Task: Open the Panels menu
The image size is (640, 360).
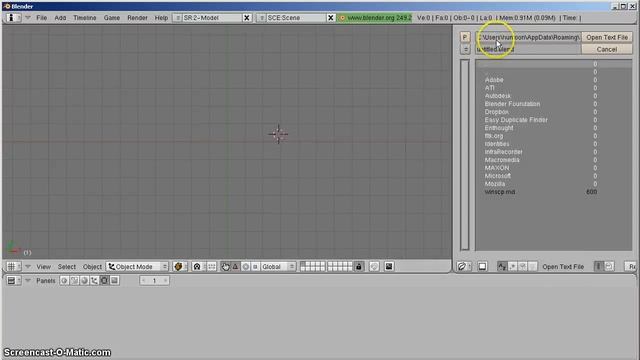Action: [45, 280]
